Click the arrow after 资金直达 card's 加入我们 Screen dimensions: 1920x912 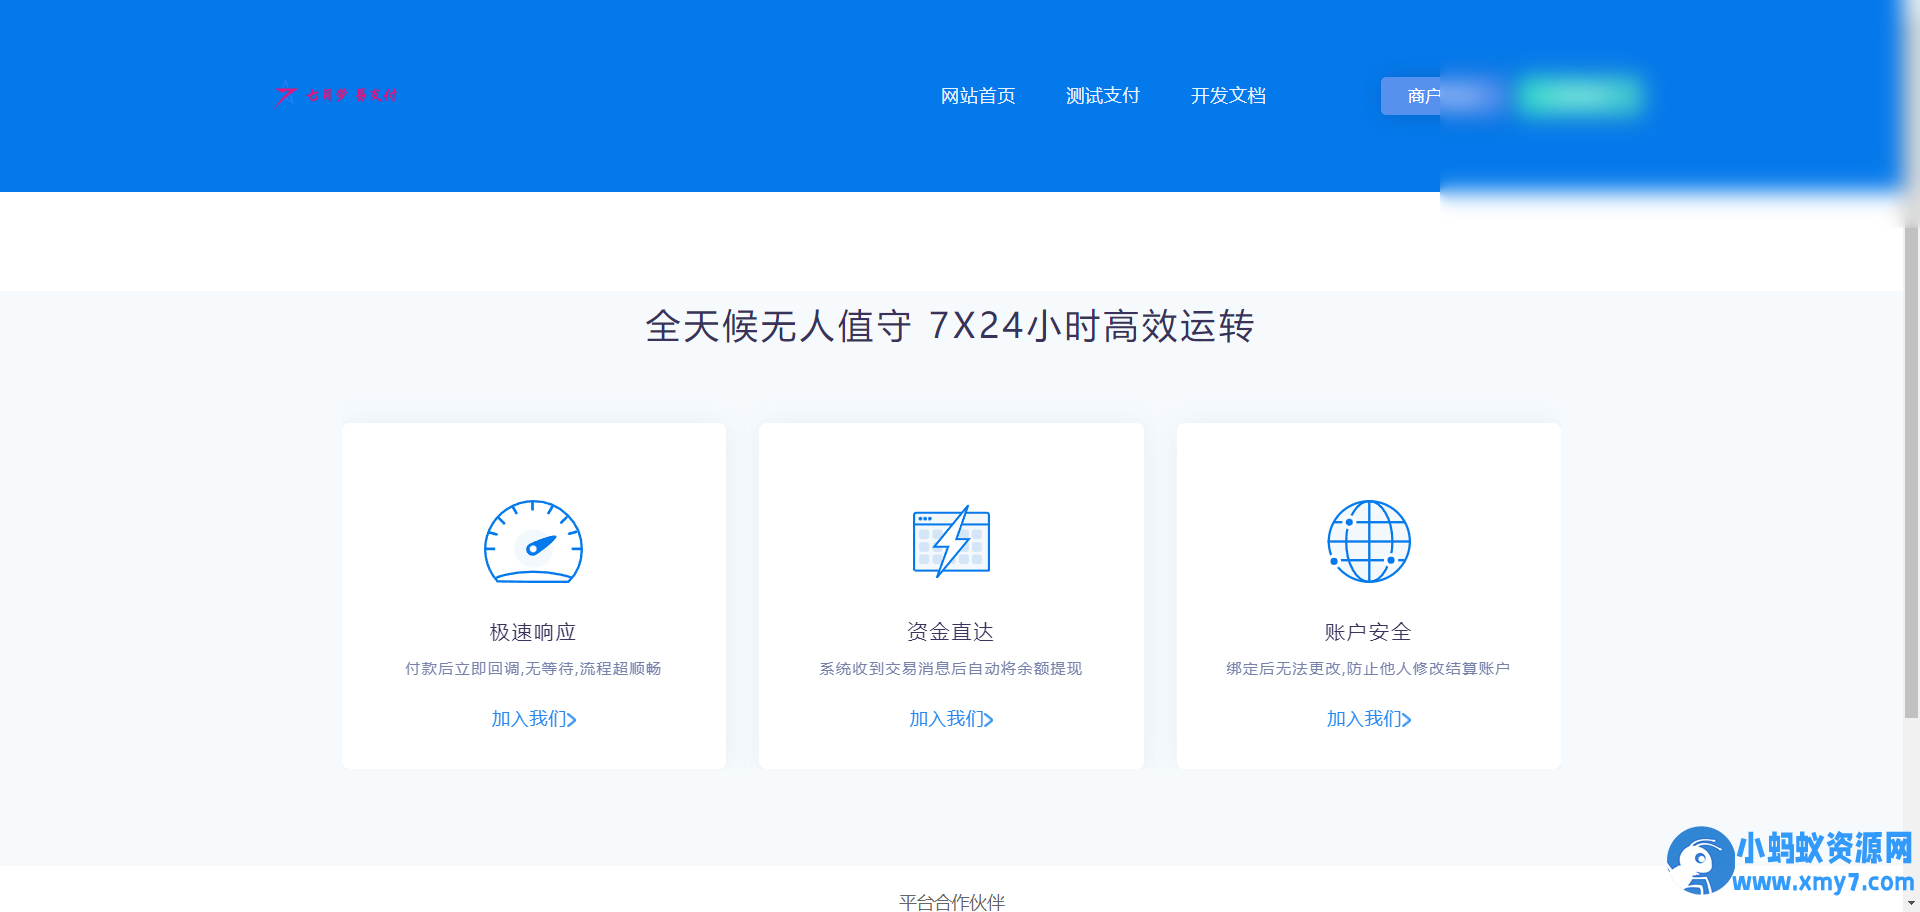click(989, 719)
